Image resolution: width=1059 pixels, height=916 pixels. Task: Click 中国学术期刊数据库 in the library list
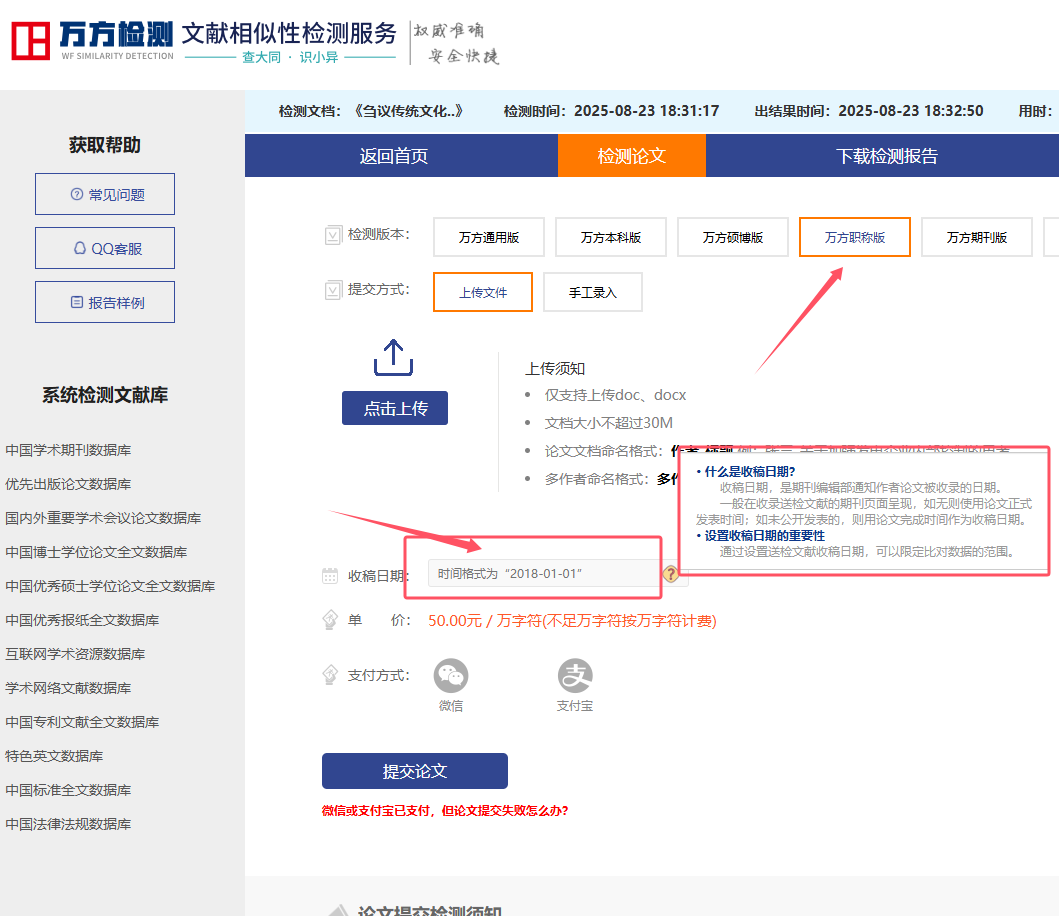tap(68, 450)
